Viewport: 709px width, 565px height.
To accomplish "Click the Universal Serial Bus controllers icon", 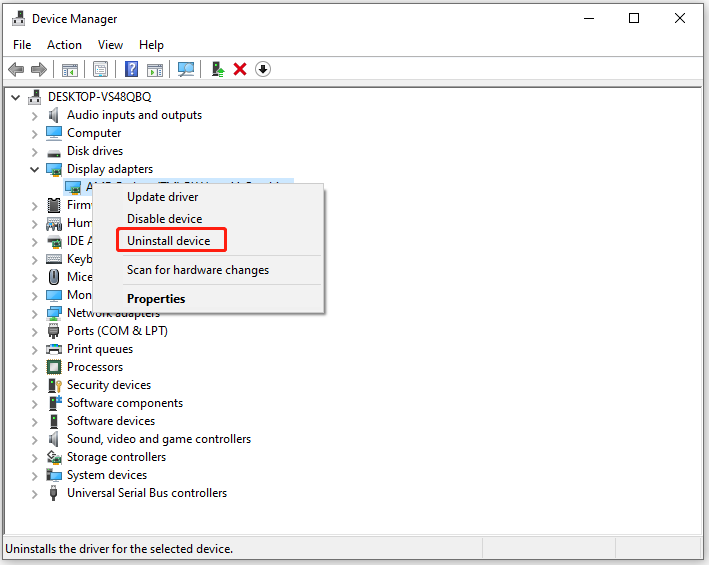I will tap(53, 493).
